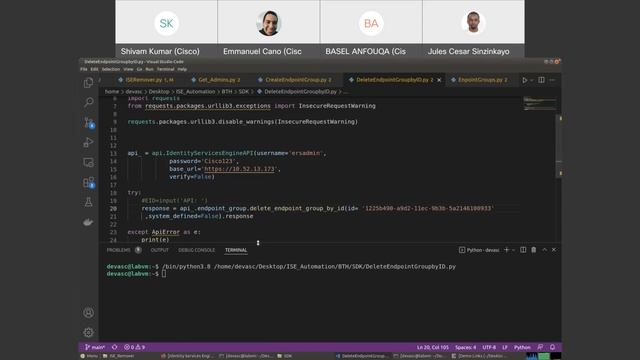
Task: Click the 'main*' git branch status item
Action: (x=95, y=347)
